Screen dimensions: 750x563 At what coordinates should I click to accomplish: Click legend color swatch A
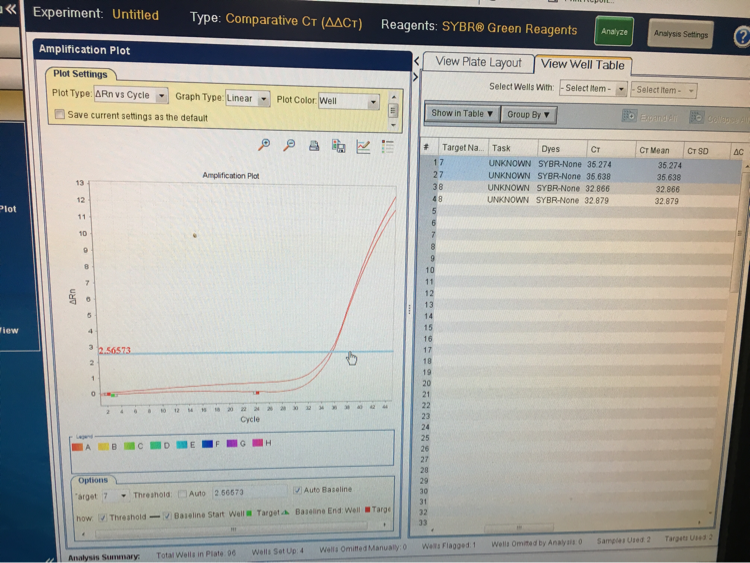click(77, 447)
